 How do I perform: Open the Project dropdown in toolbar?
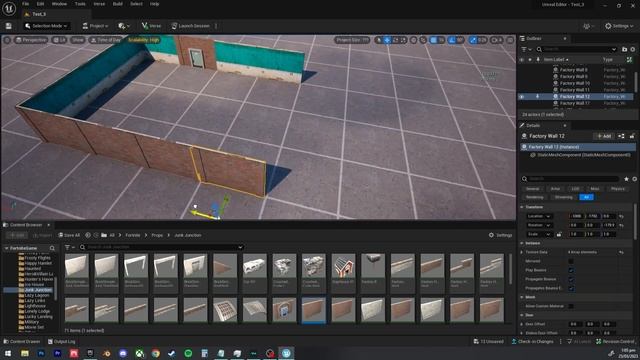coord(96,26)
